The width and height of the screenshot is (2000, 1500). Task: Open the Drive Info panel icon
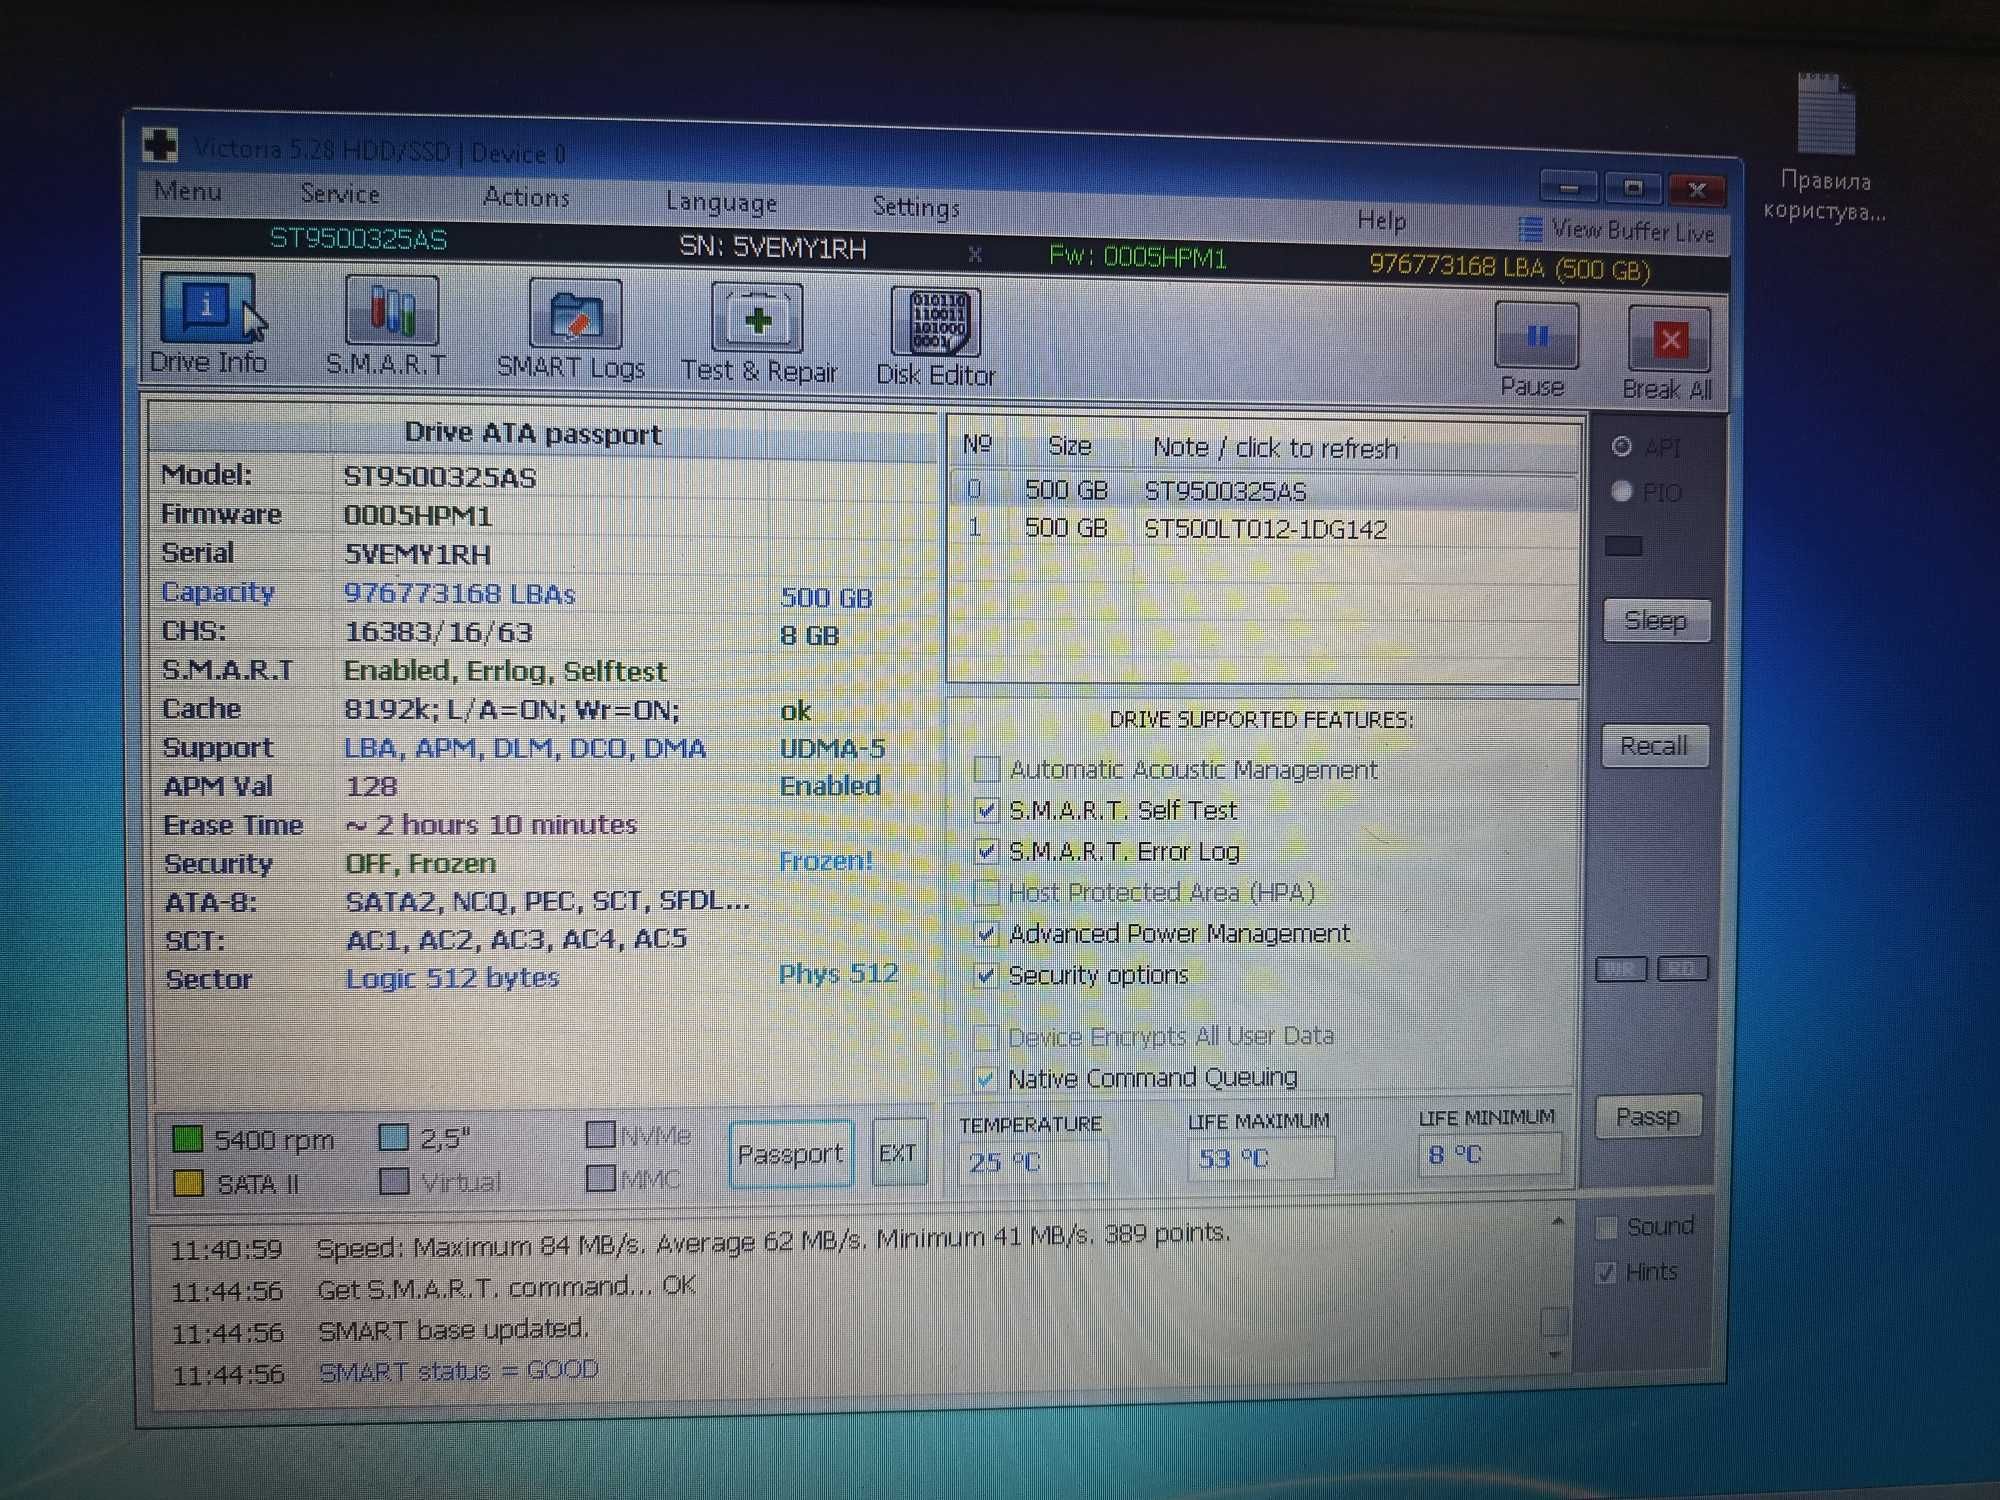click(208, 307)
